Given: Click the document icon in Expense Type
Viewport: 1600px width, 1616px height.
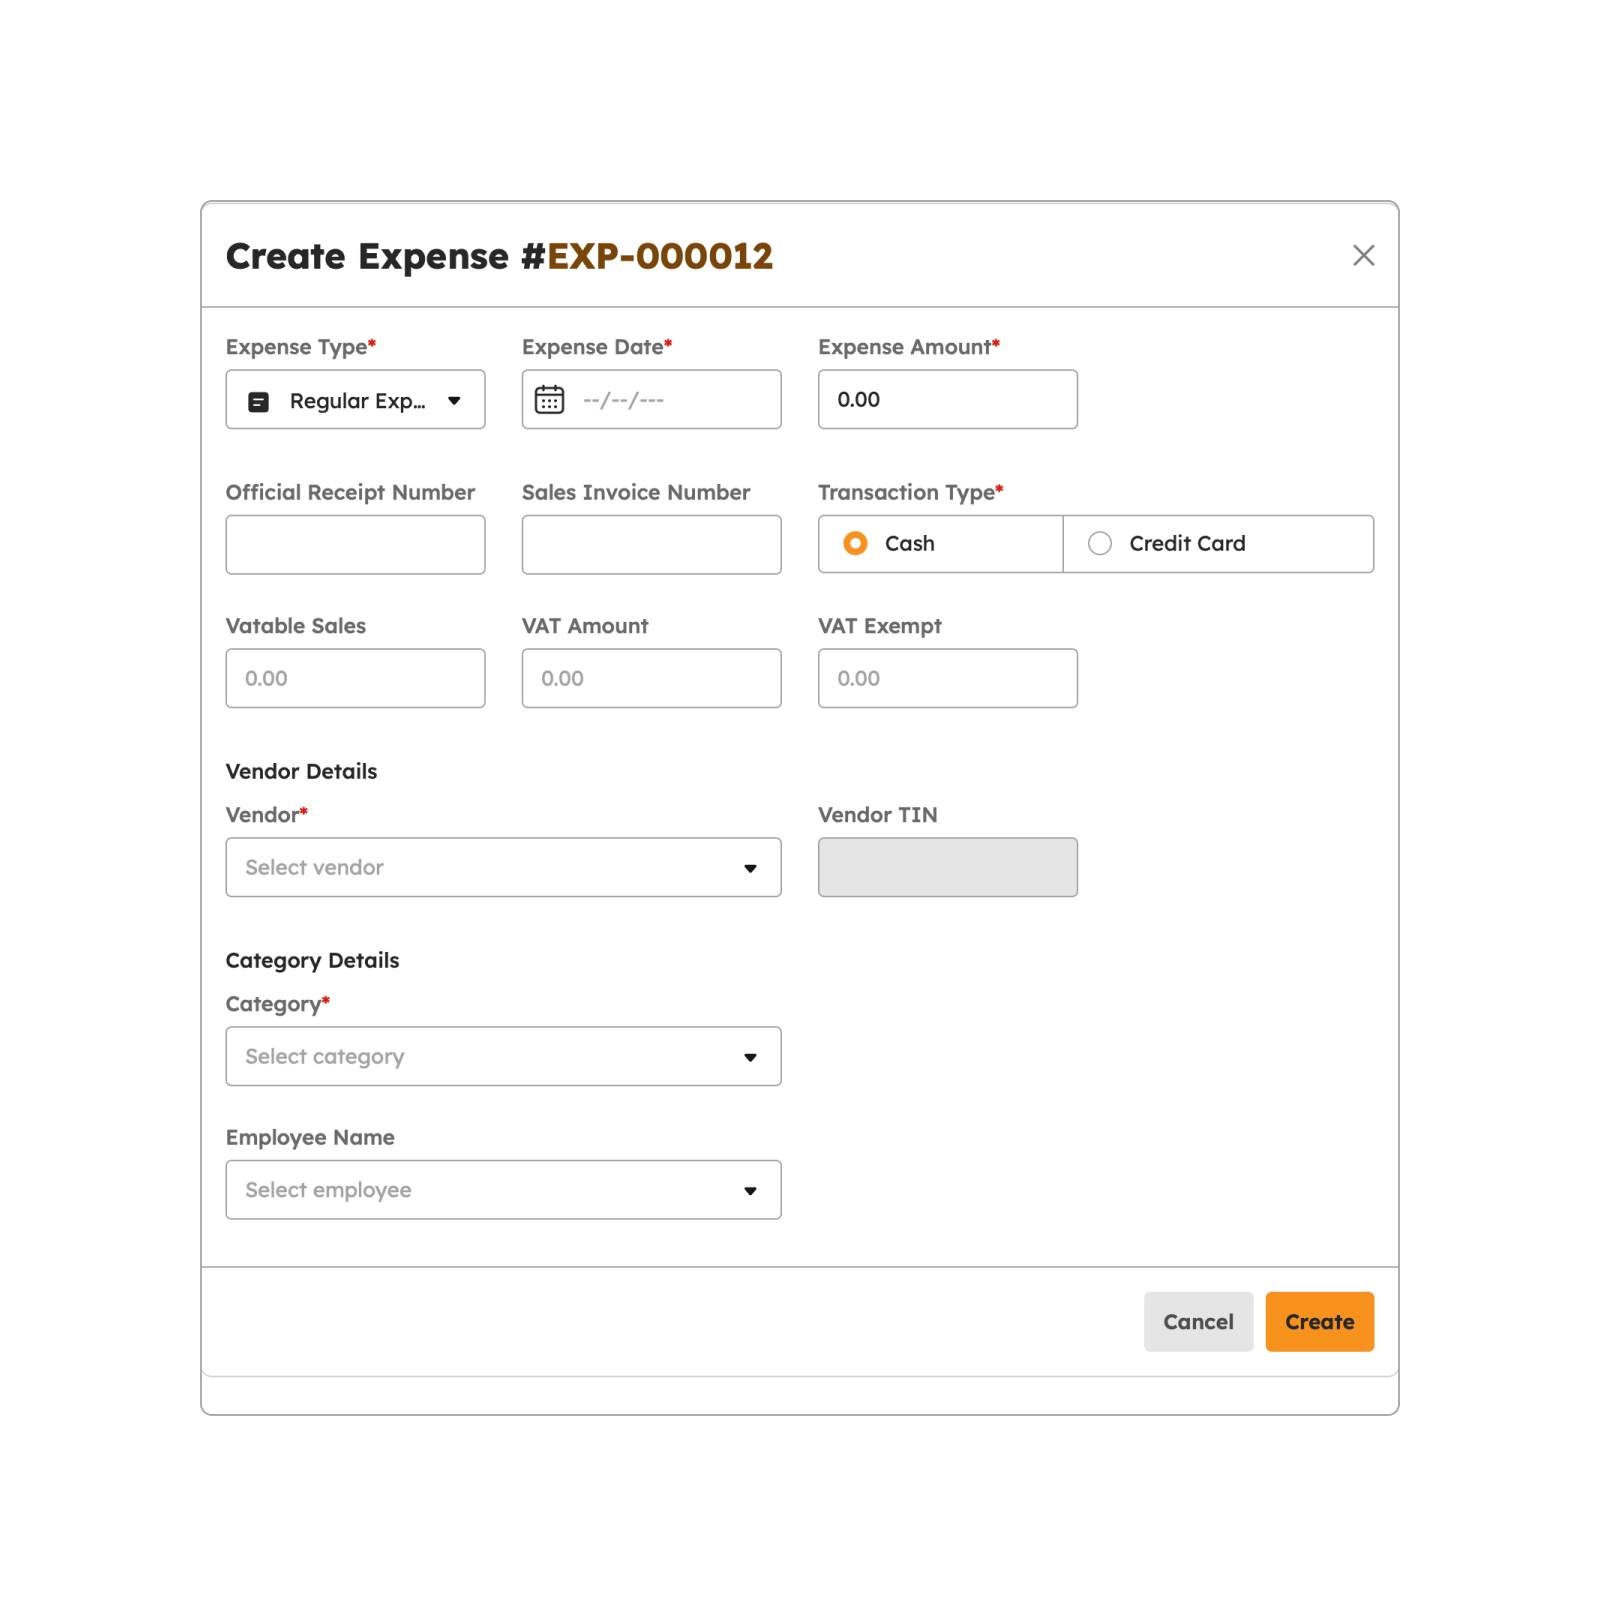Looking at the screenshot, I should tap(258, 402).
